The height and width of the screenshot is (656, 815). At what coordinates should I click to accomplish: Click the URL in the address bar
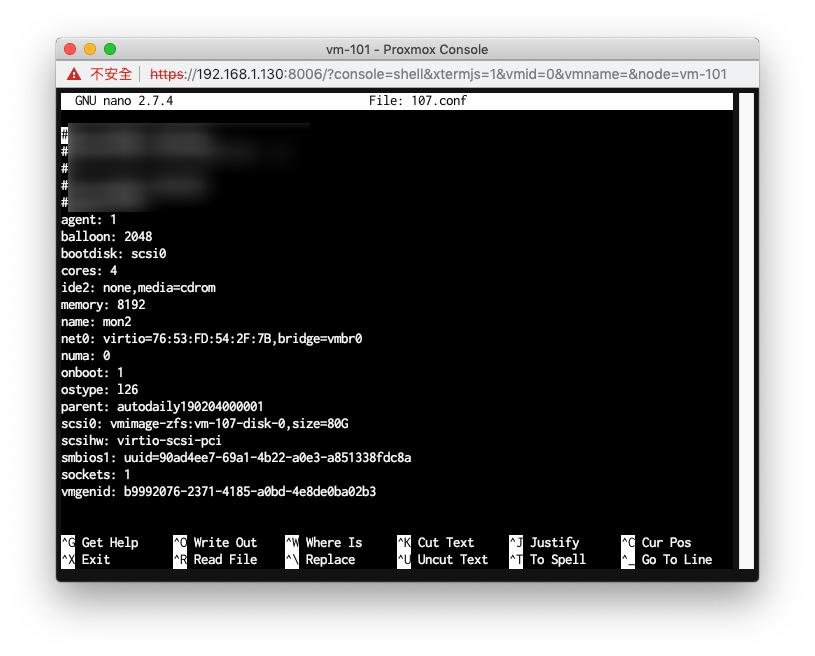438,74
